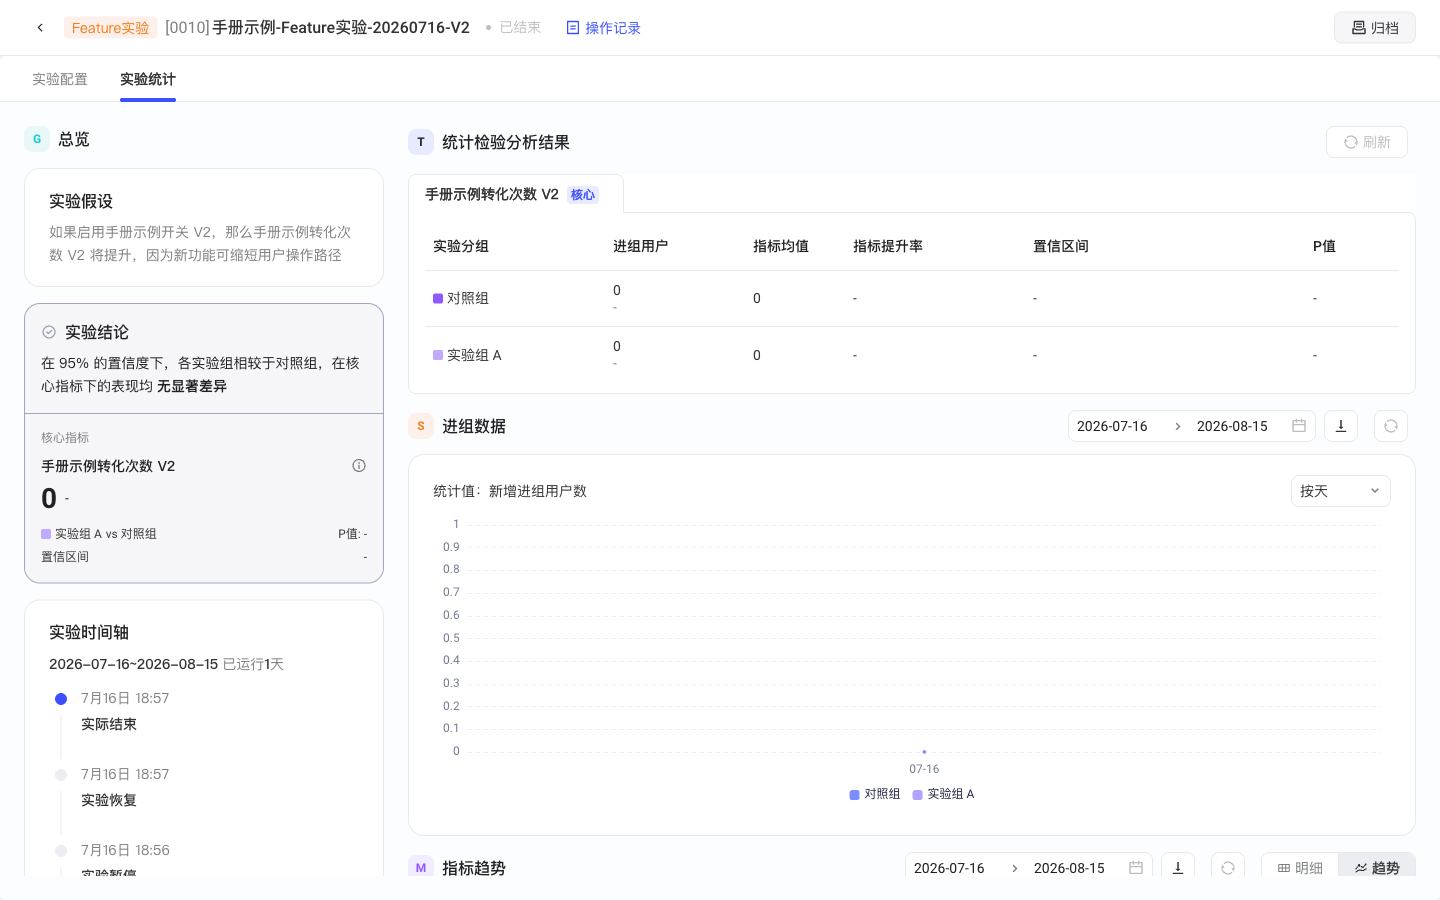This screenshot has width=1440, height=900.
Task: Click the P值 column header
Action: [x=1324, y=246]
